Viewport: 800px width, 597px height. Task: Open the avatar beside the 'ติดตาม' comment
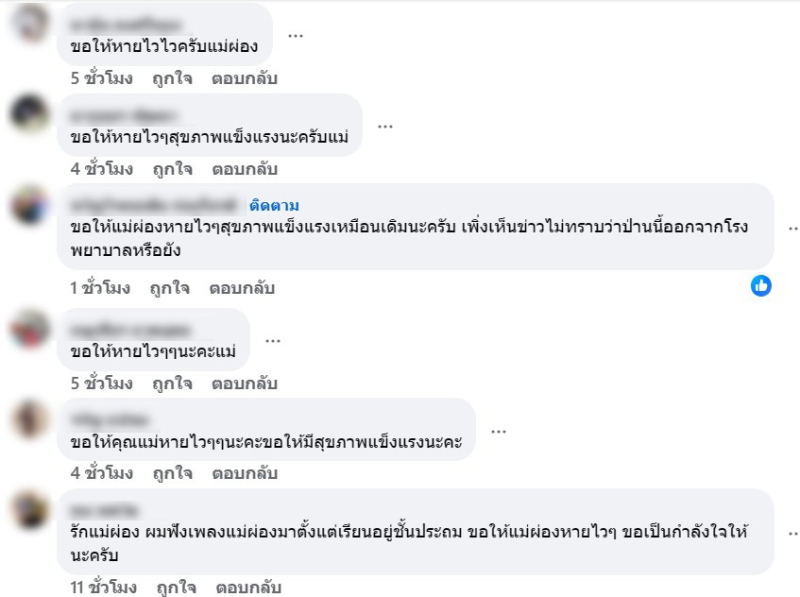(30, 204)
